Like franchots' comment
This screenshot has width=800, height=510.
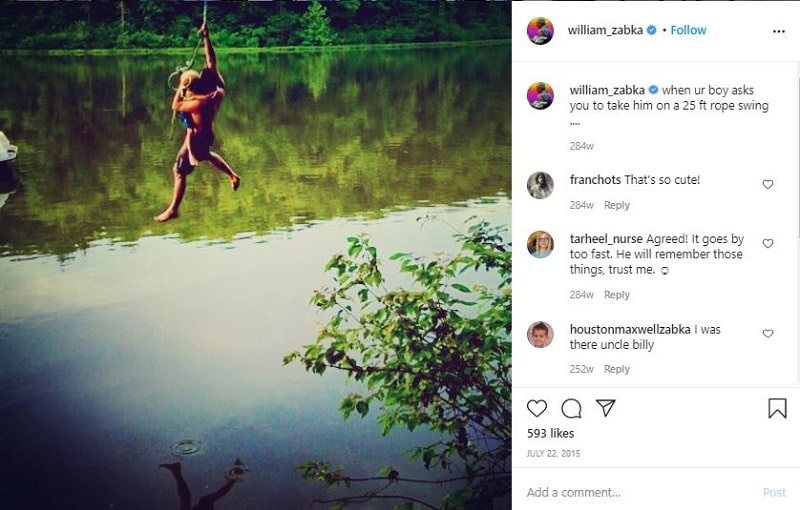(x=768, y=184)
